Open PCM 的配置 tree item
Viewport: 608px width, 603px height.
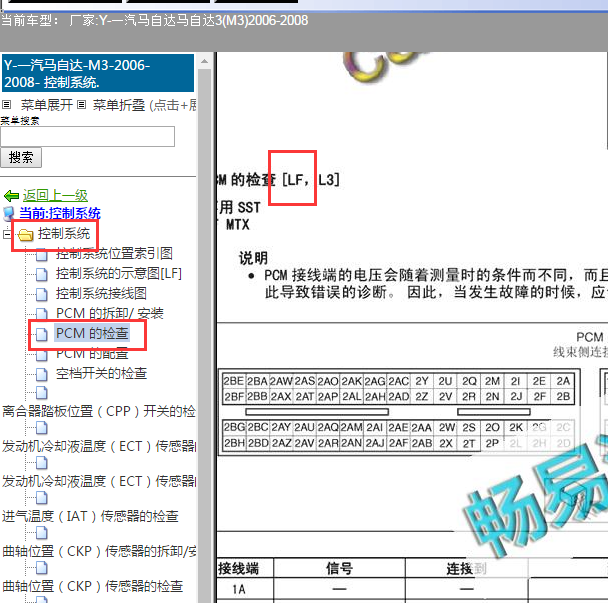(92, 353)
